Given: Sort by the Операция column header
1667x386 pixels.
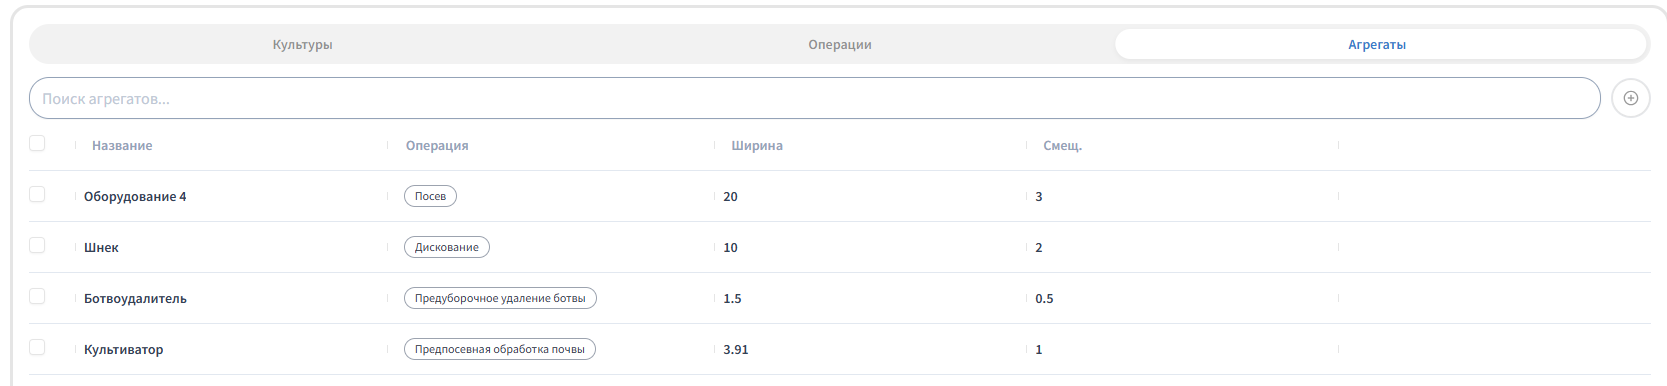Looking at the screenshot, I should (437, 145).
